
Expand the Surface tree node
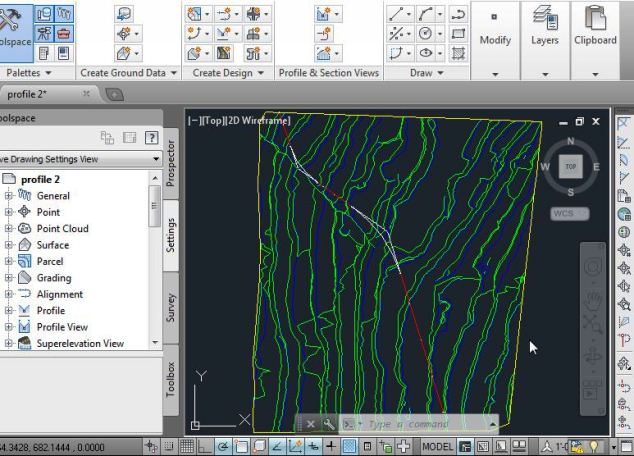(x=8, y=245)
